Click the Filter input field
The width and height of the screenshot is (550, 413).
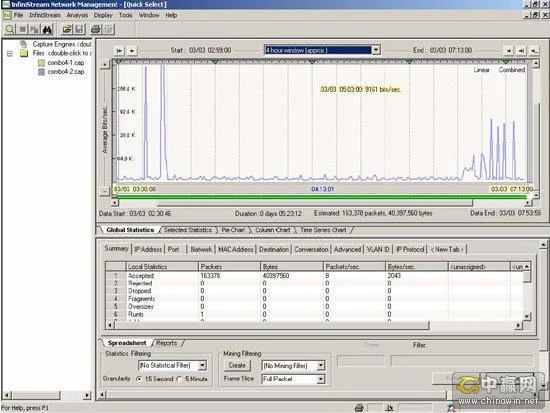[x=462, y=360]
